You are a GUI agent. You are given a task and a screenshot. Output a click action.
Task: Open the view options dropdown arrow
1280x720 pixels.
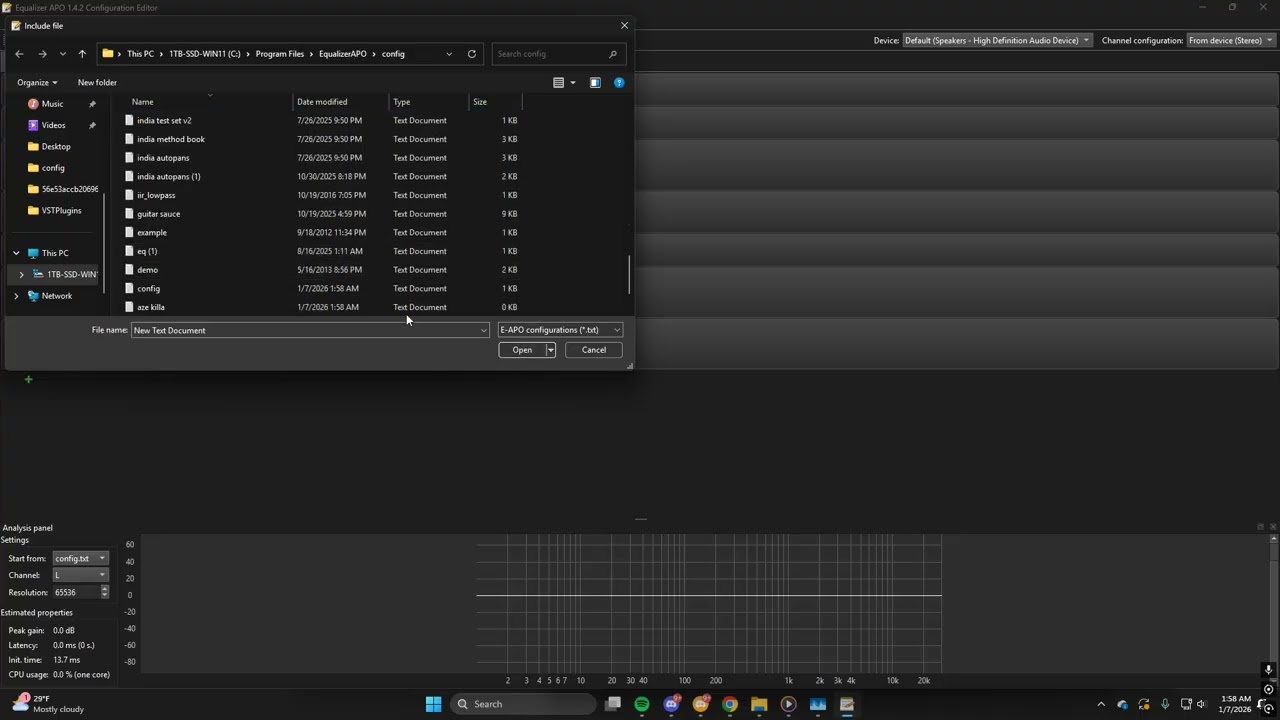573,82
